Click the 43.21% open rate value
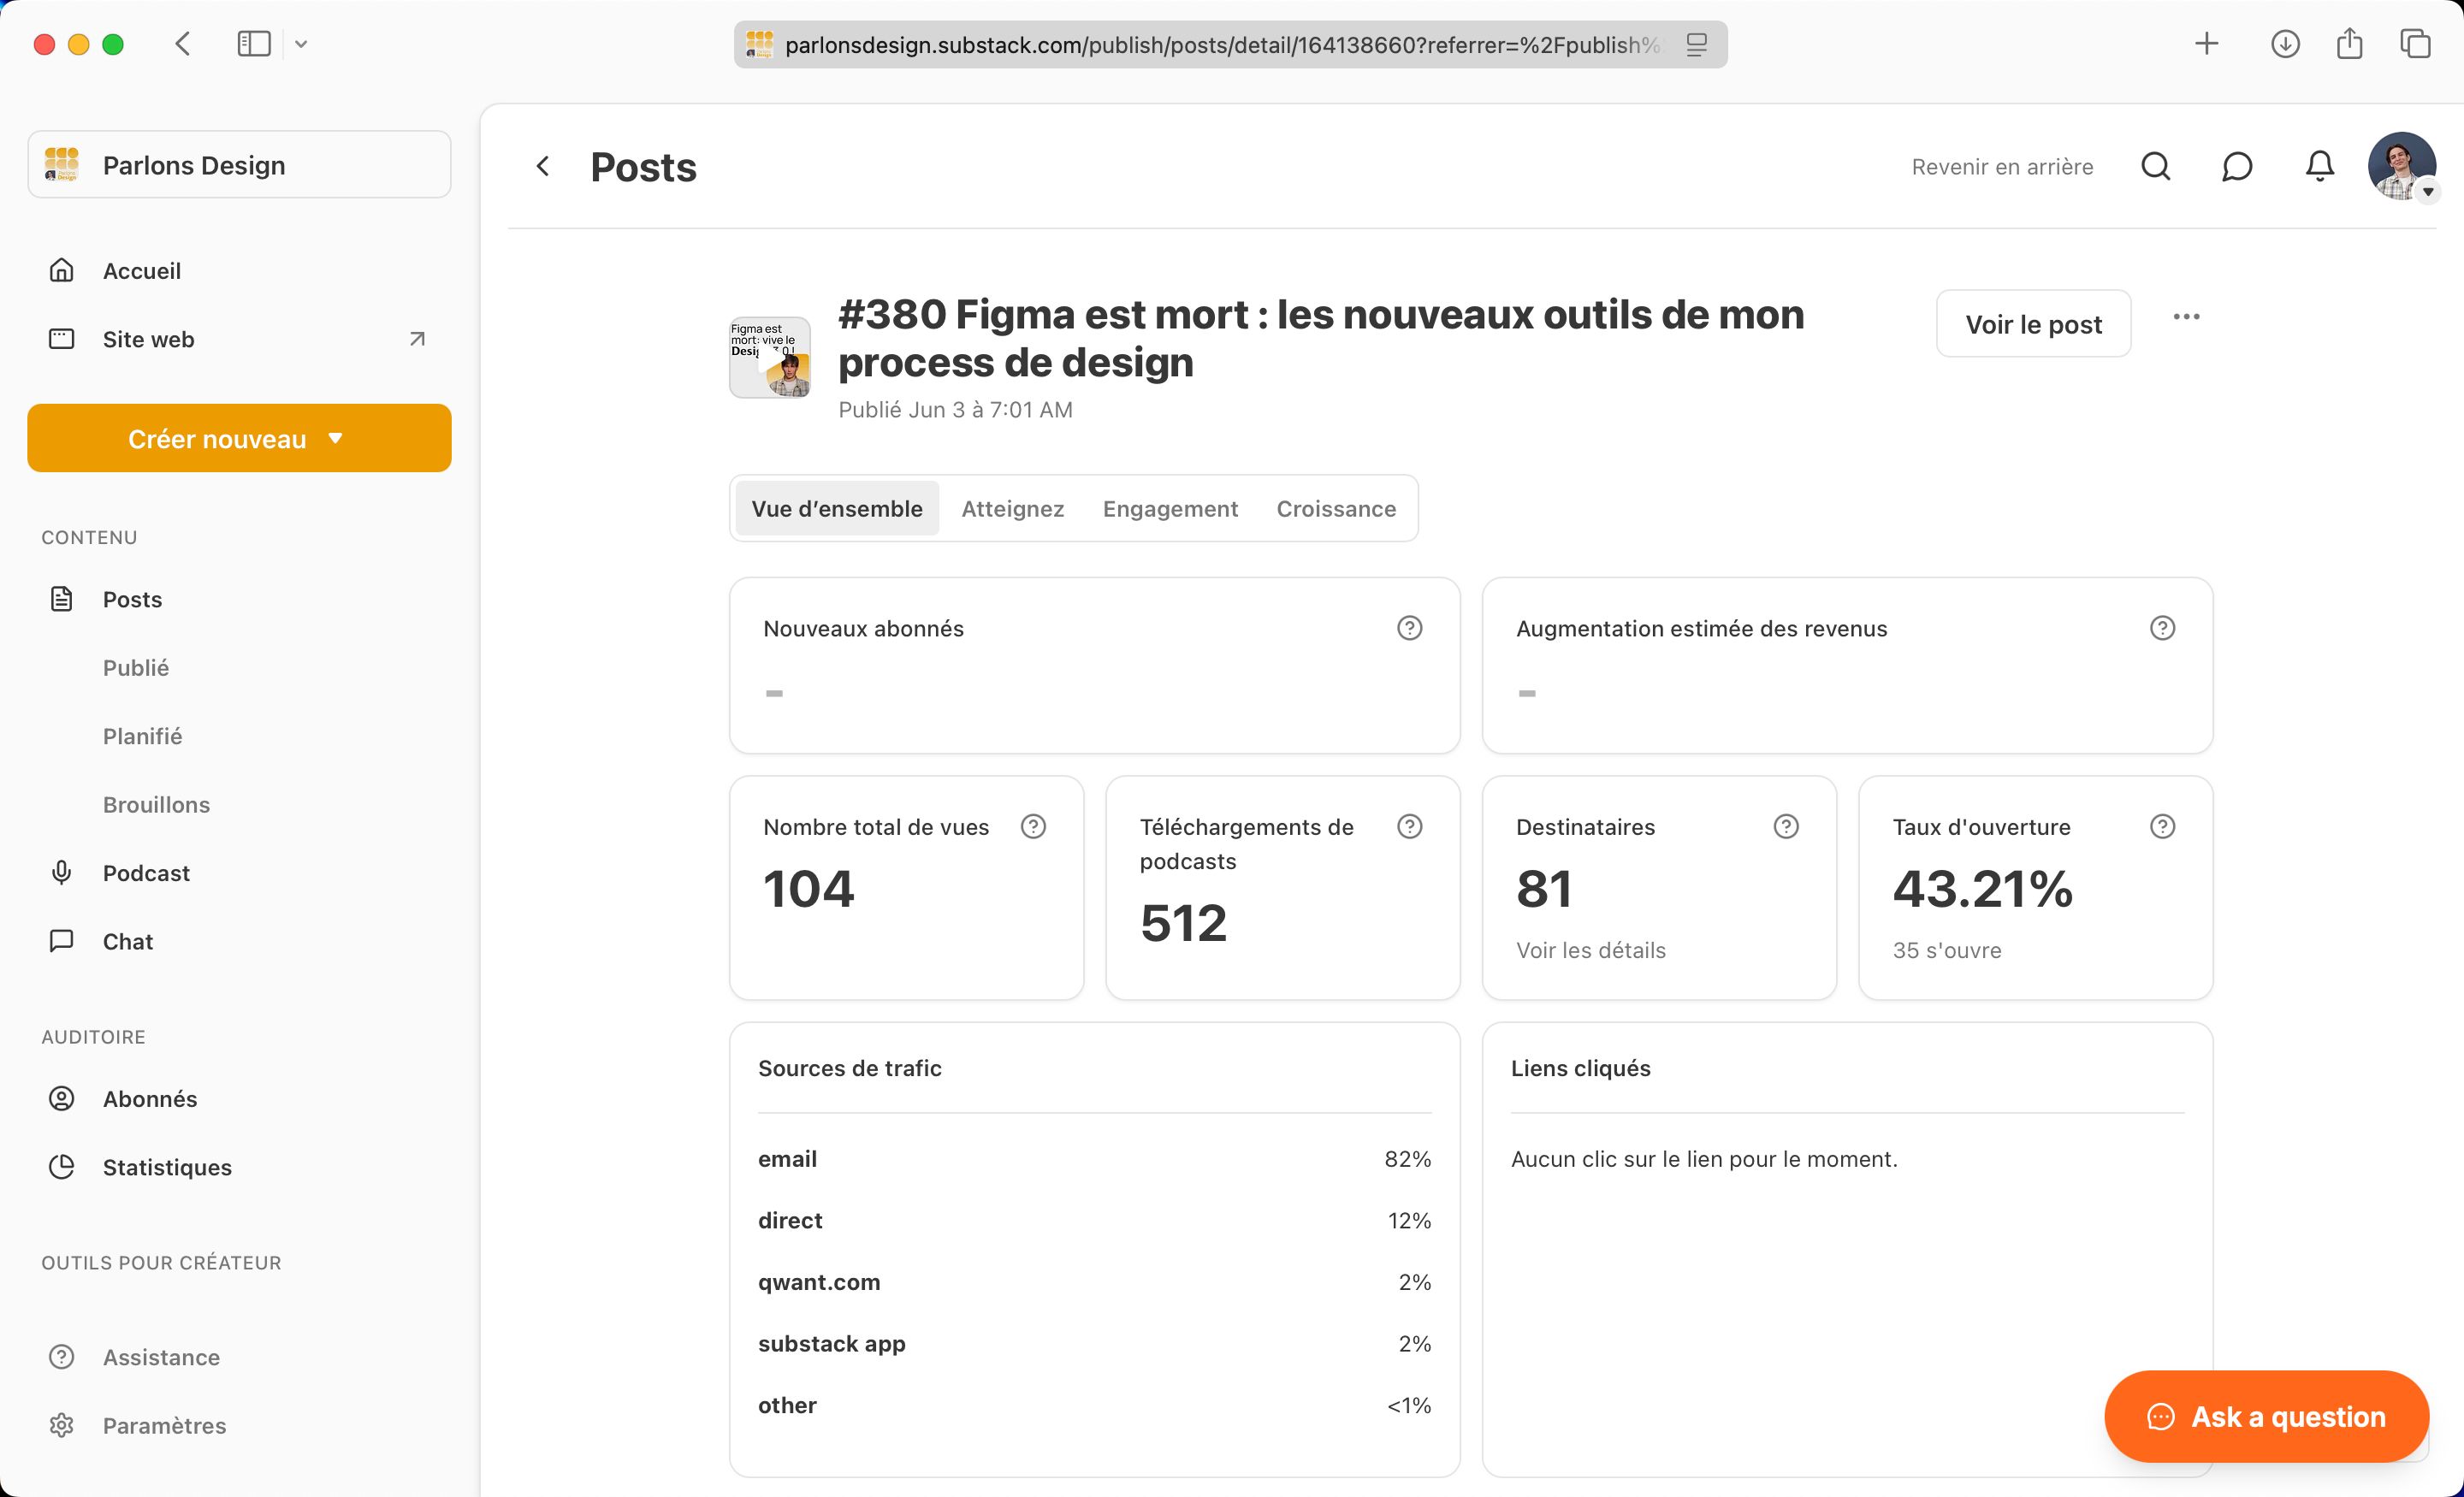Viewport: 2464px width, 1497px height. 1983,888
